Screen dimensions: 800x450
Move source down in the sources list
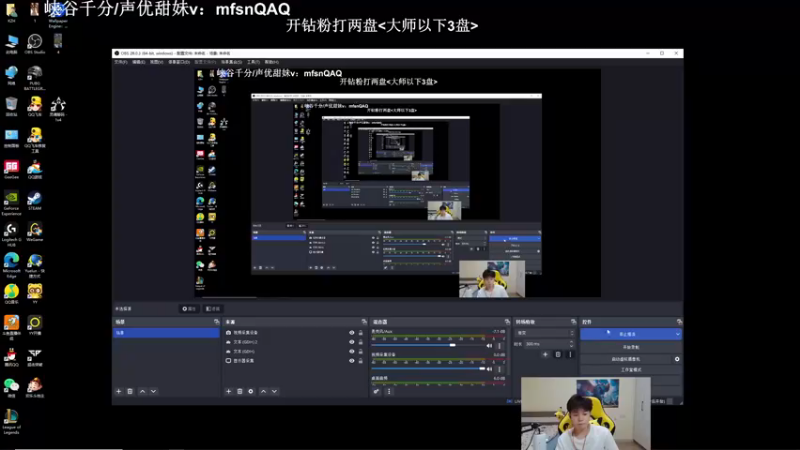[x=274, y=391]
